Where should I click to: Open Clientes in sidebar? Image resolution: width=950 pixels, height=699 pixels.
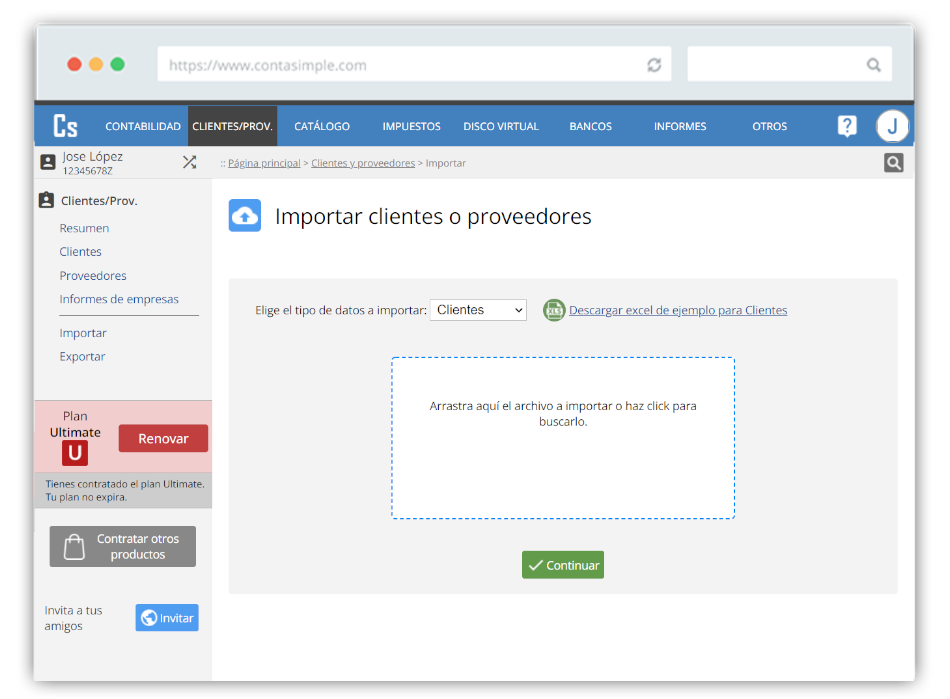click(81, 252)
